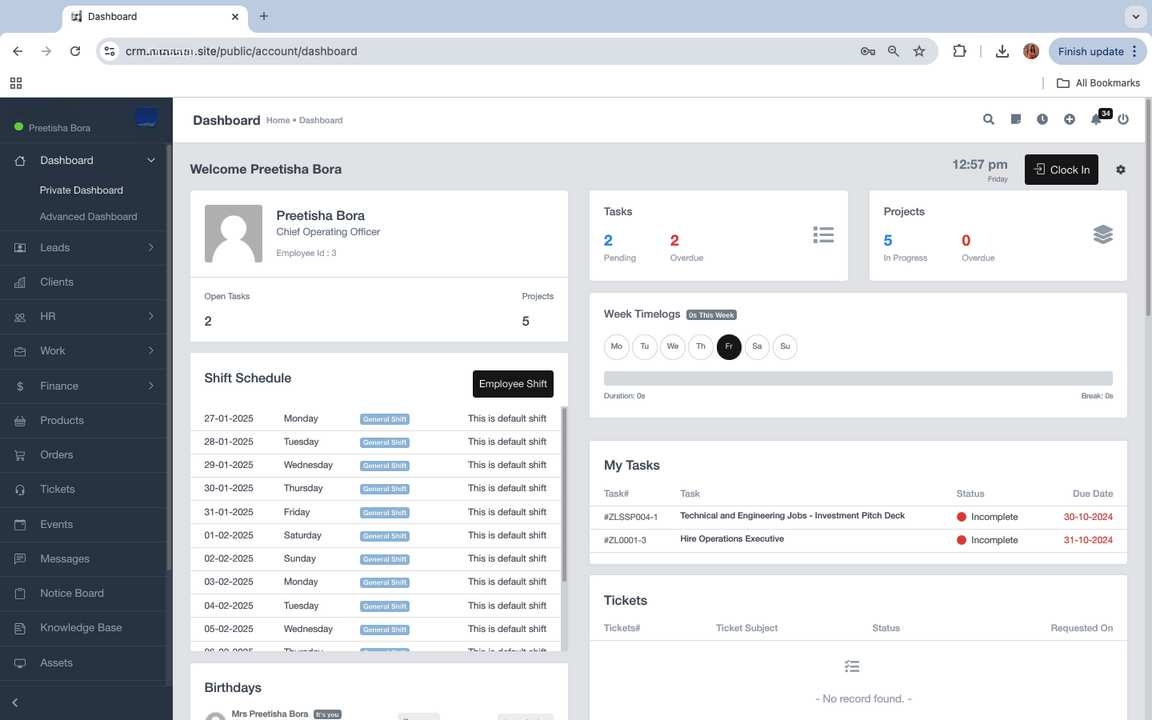Click the Employee Shift button
This screenshot has height=720, width=1152.
pos(512,384)
